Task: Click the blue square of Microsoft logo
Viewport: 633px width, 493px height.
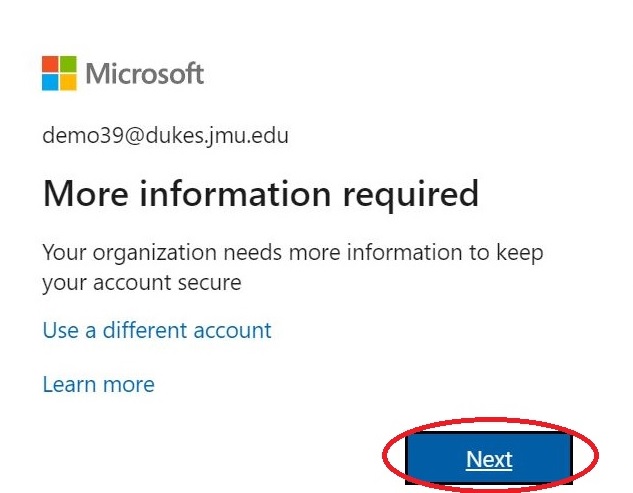Action: point(50,81)
